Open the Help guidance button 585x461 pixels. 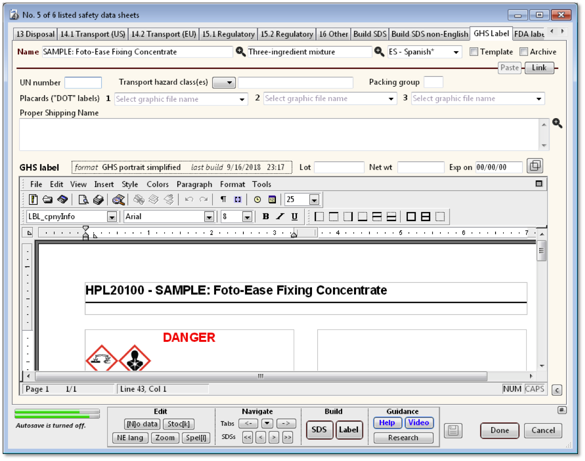tap(387, 423)
